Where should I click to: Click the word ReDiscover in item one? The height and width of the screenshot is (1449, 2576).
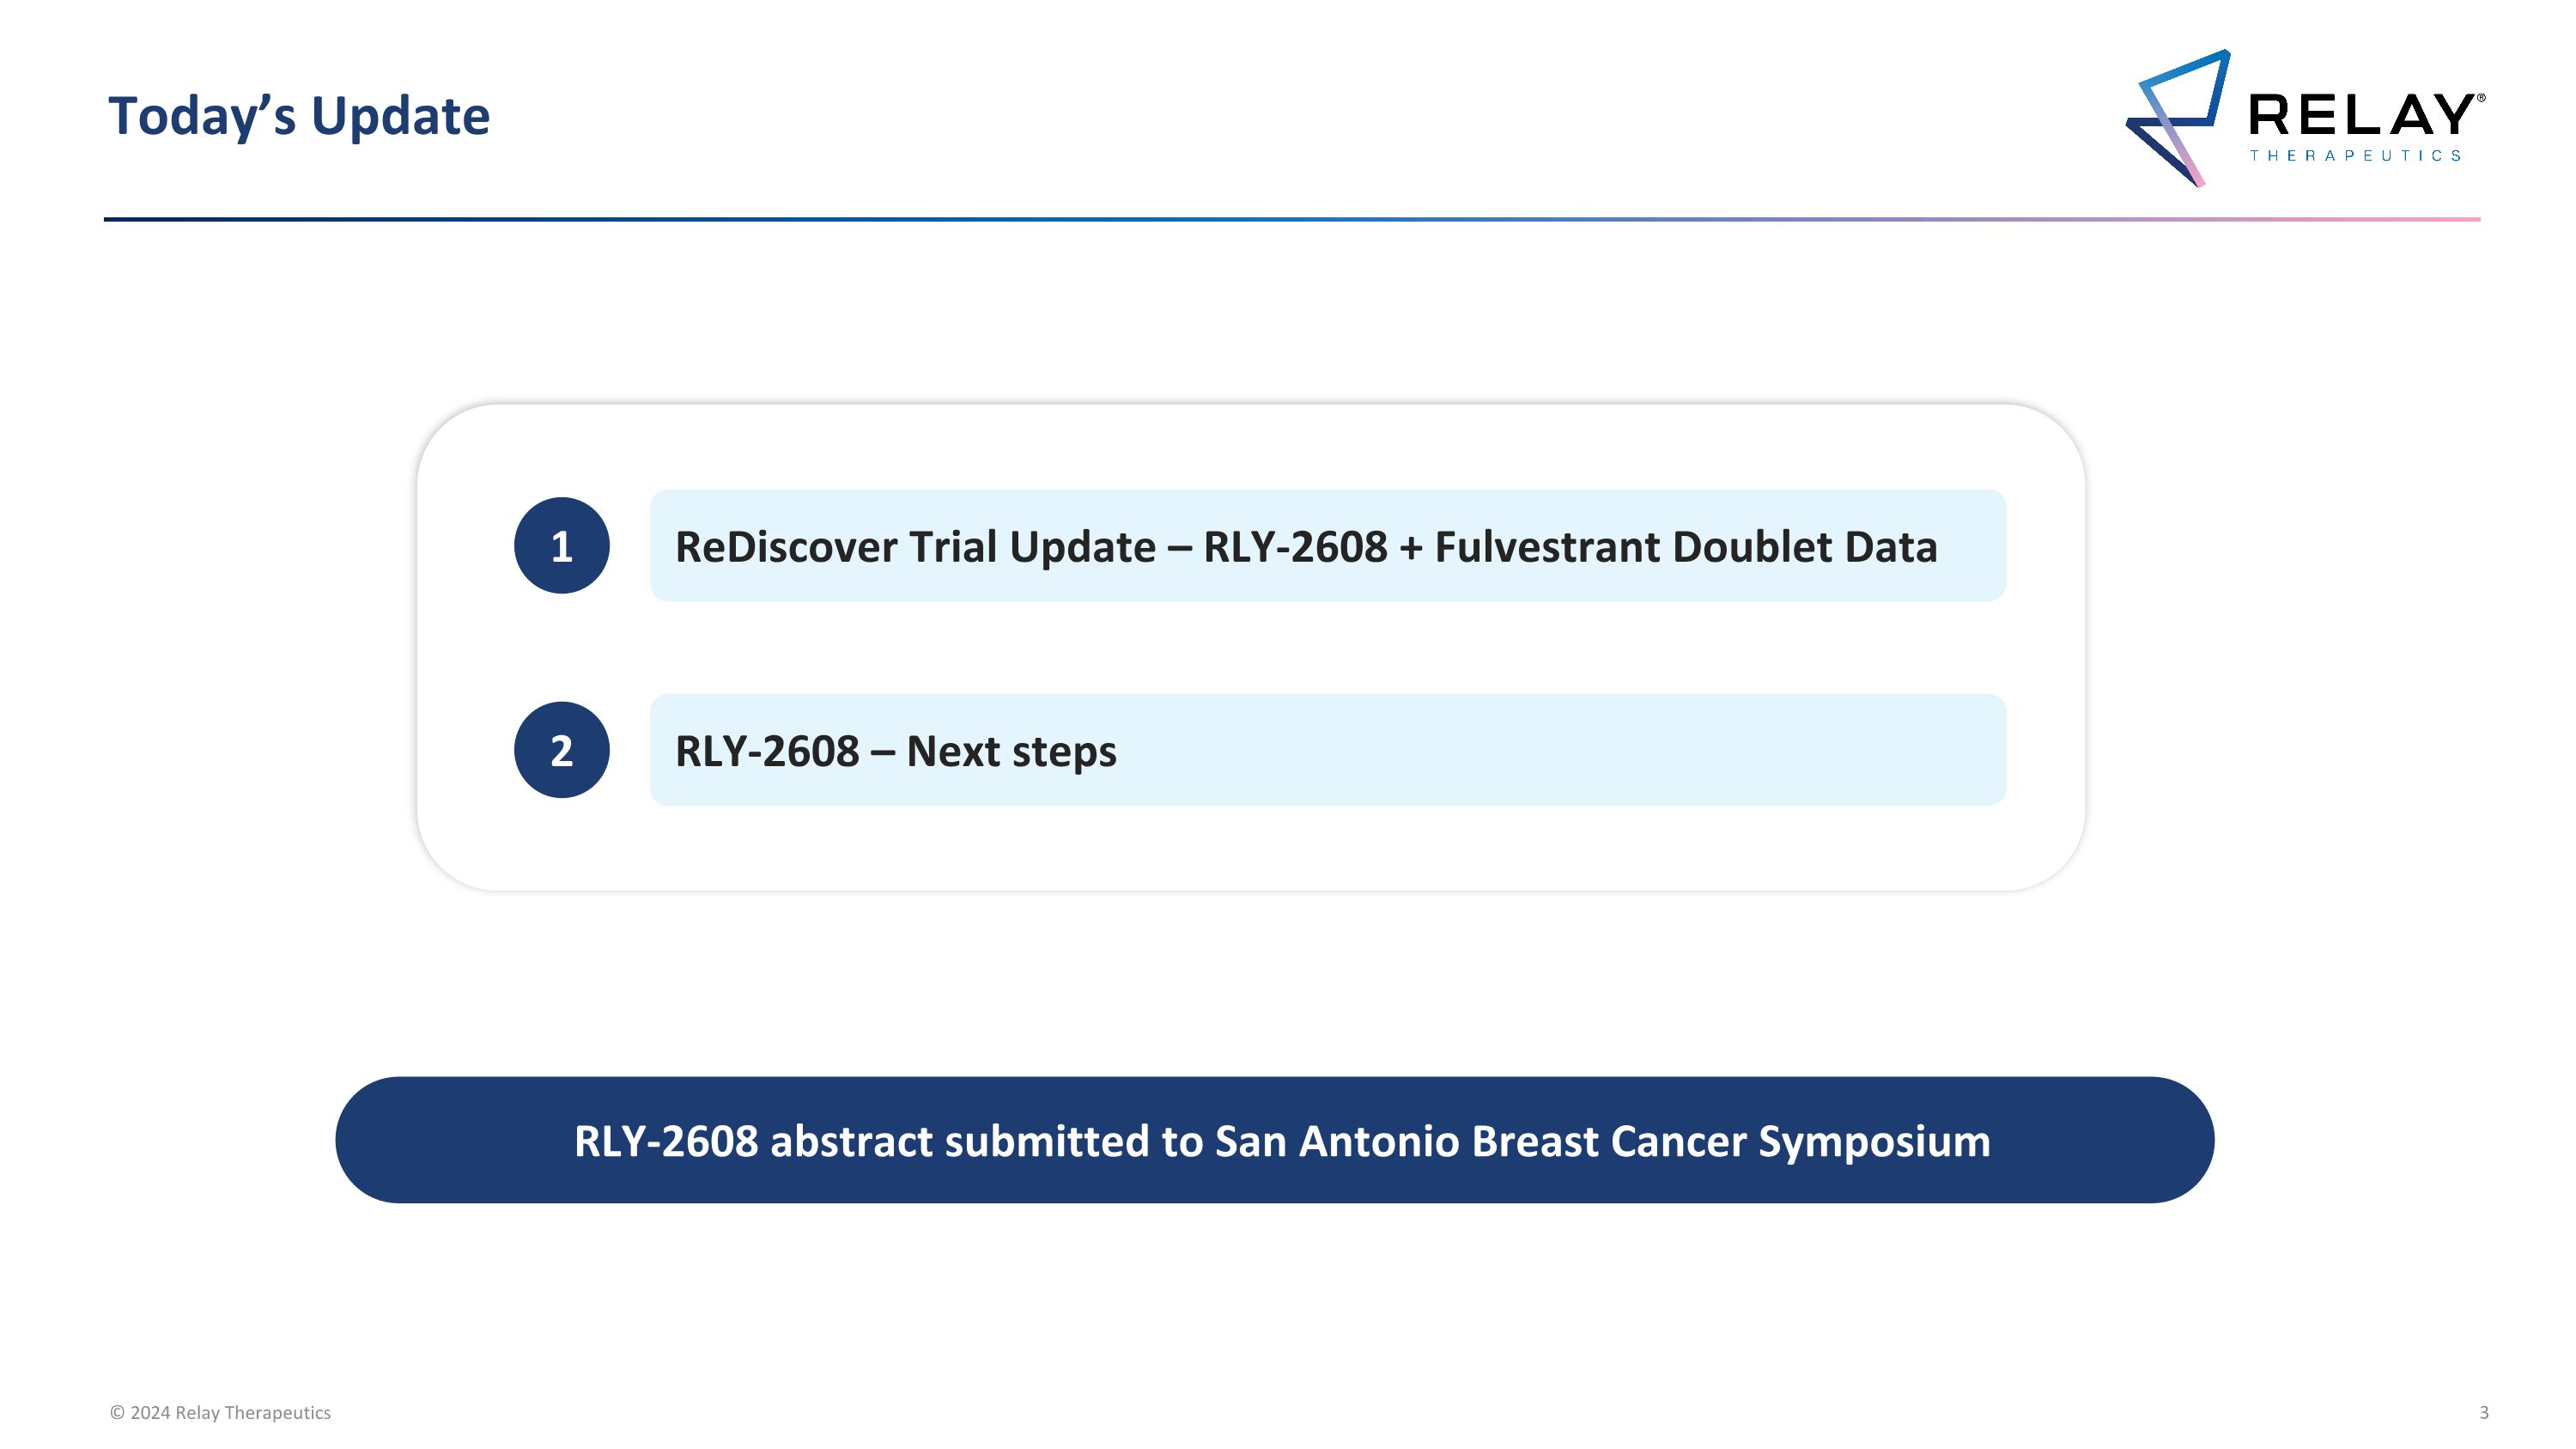click(x=786, y=547)
